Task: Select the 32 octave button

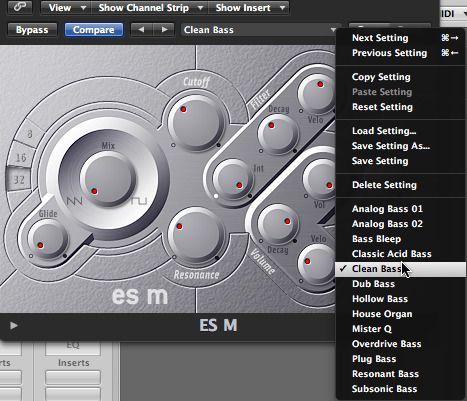Action: [19, 180]
